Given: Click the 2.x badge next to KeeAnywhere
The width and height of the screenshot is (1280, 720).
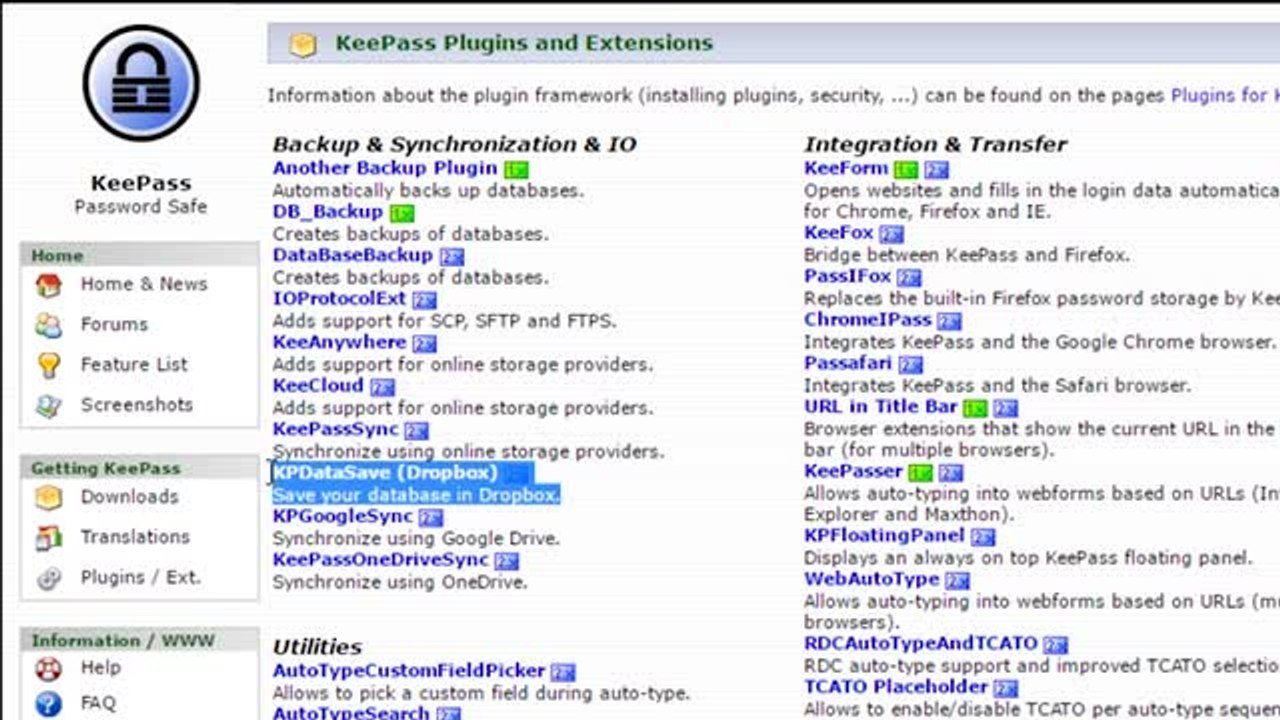Looking at the screenshot, I should point(425,344).
